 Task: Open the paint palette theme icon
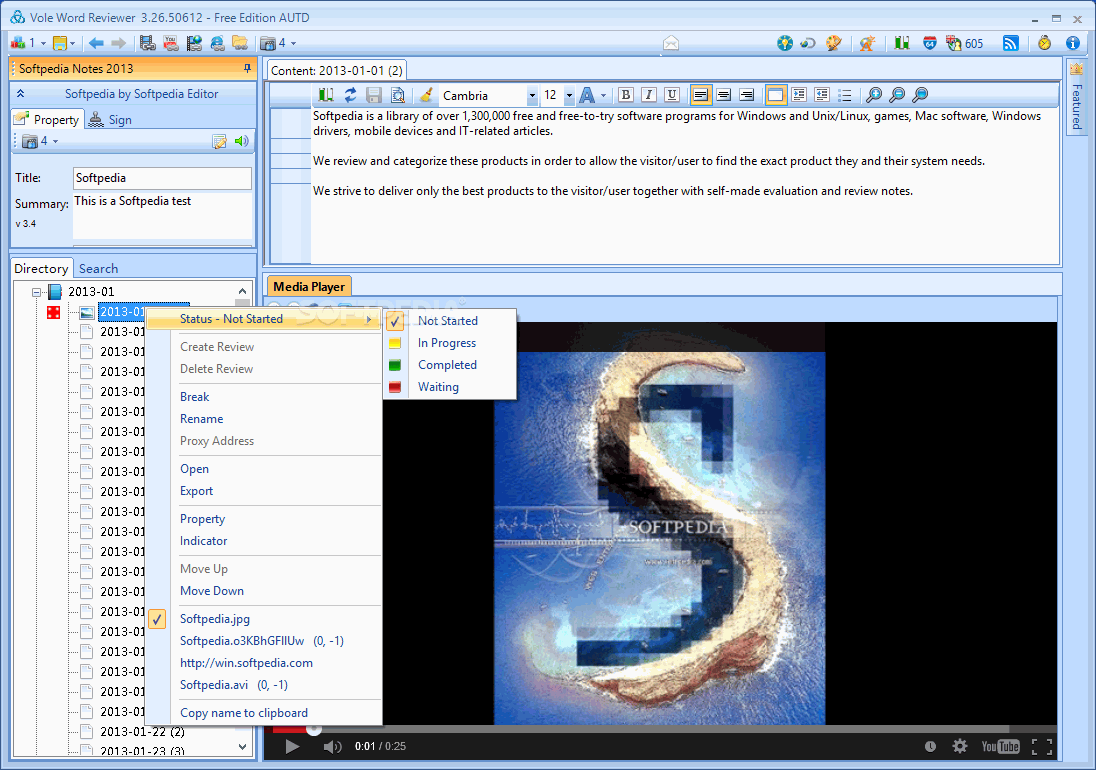point(833,43)
